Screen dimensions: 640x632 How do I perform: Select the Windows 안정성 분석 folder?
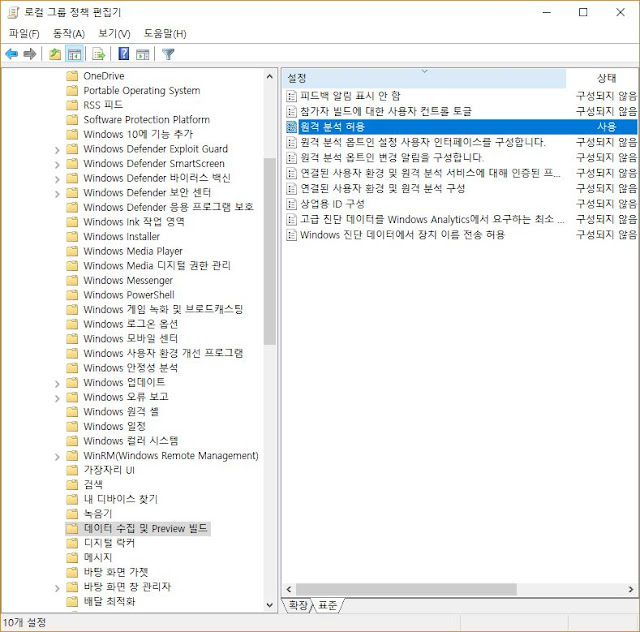[x=131, y=368]
